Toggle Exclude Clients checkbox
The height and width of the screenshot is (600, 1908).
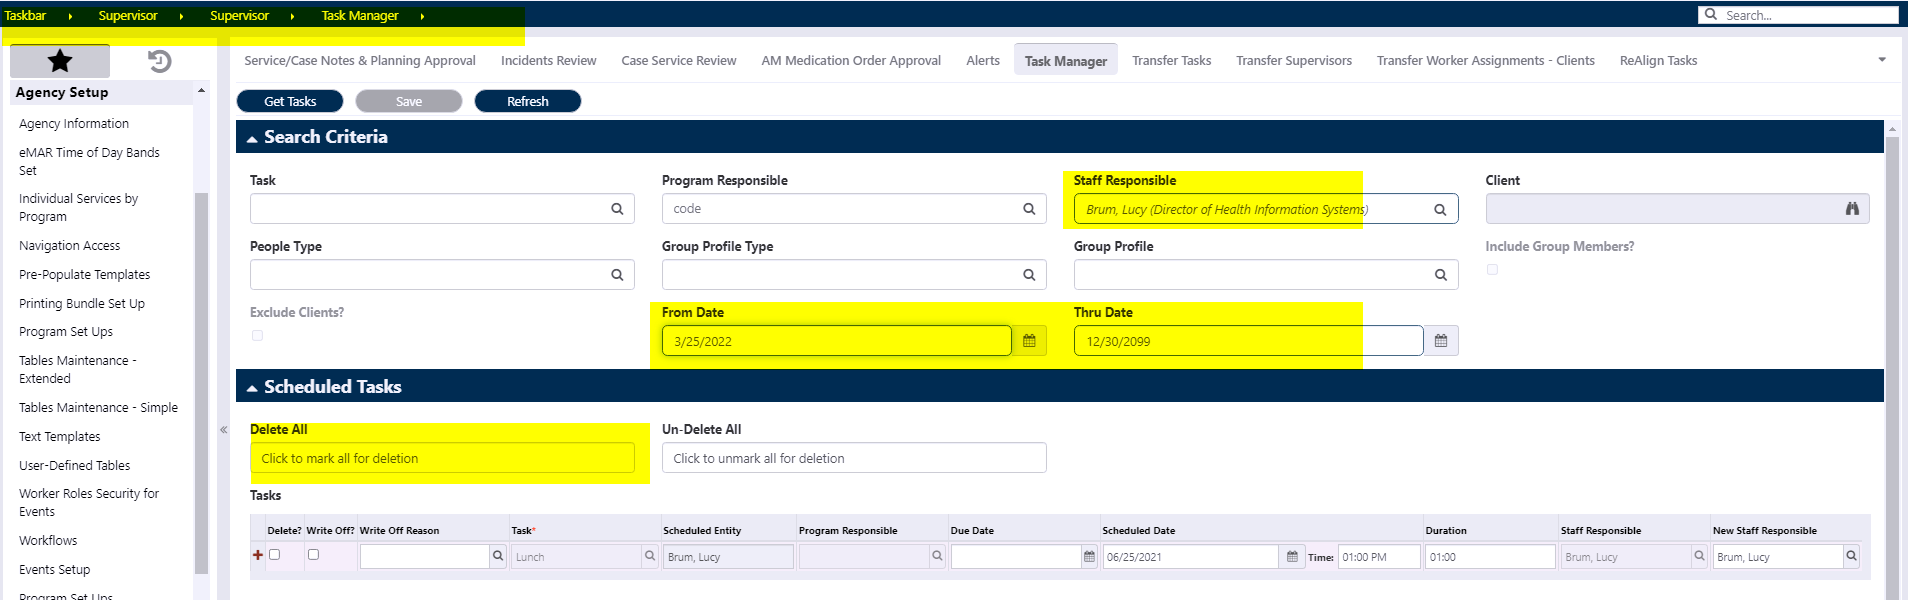(x=258, y=336)
